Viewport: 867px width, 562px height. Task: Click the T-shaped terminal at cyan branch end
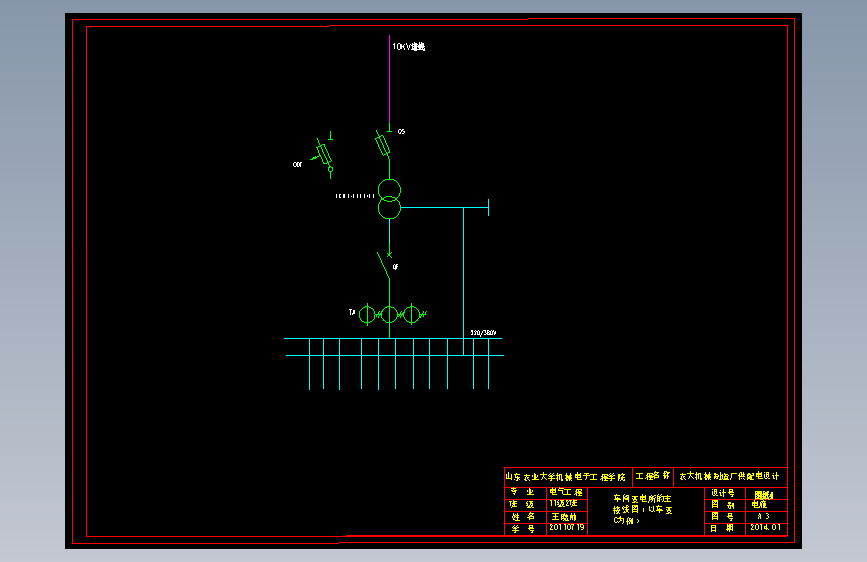488,207
